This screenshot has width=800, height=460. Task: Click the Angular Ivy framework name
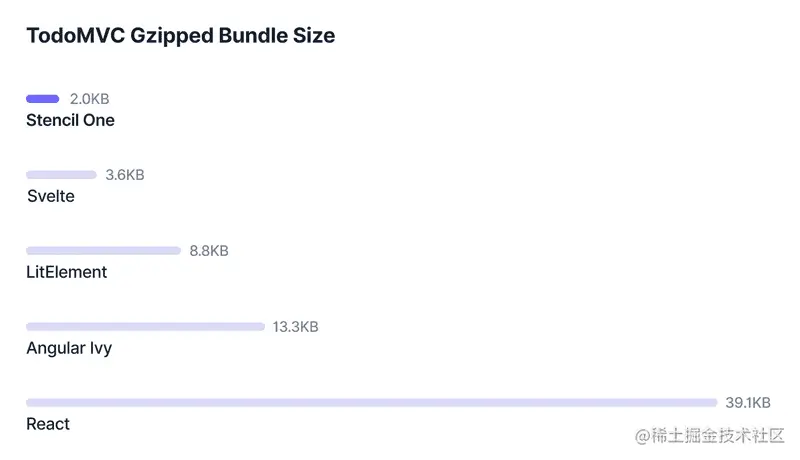[69, 348]
